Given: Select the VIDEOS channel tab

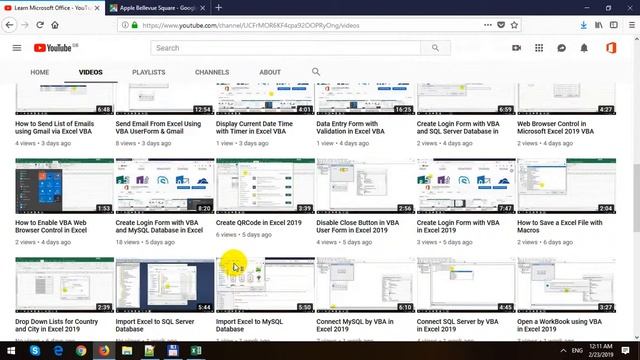Looking at the screenshot, I should [x=91, y=72].
